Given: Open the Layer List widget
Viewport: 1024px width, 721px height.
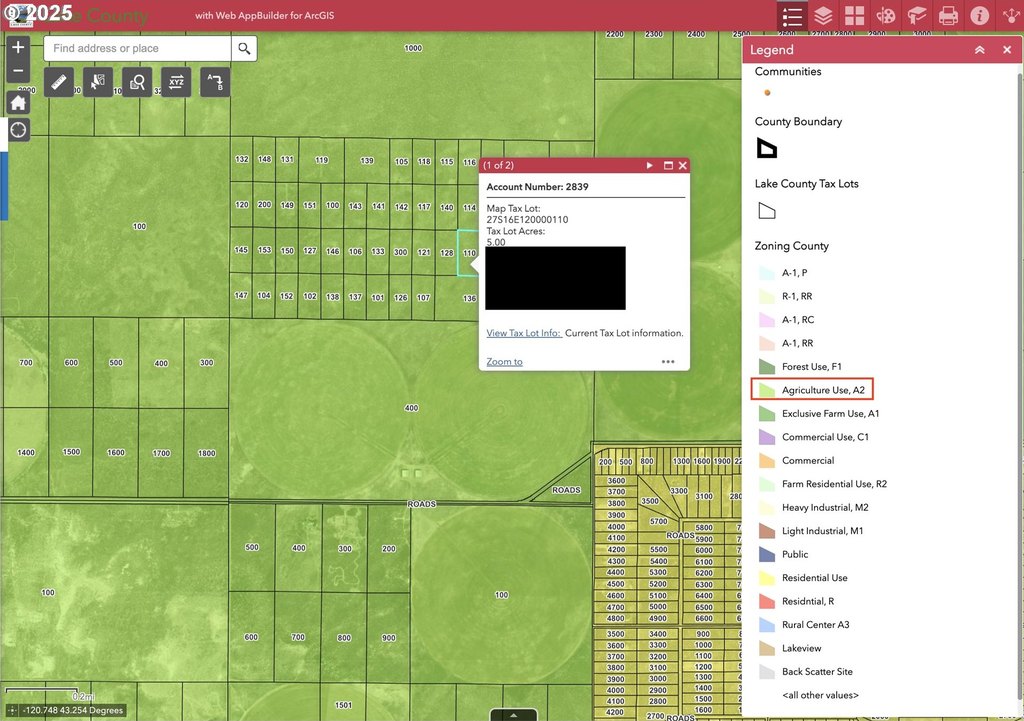Looking at the screenshot, I should point(822,16).
